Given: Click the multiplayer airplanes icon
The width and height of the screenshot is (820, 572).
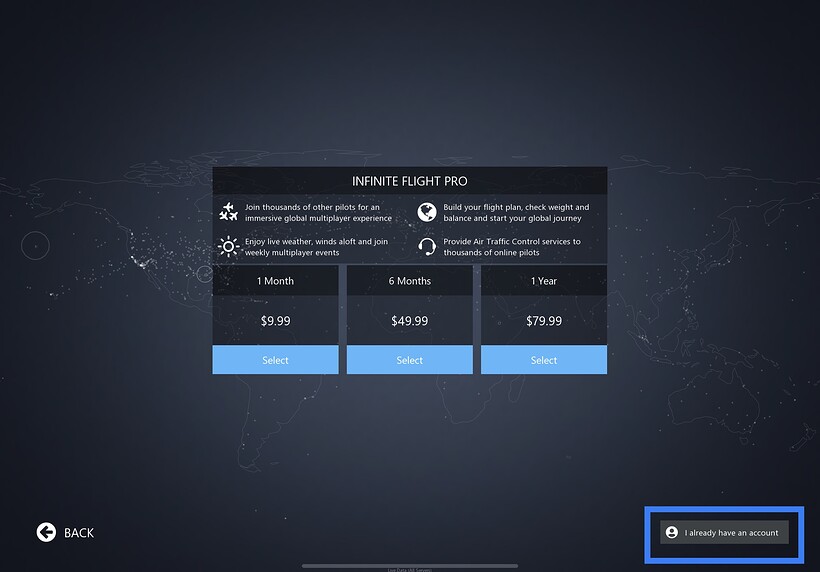Looking at the screenshot, I should tap(229, 212).
